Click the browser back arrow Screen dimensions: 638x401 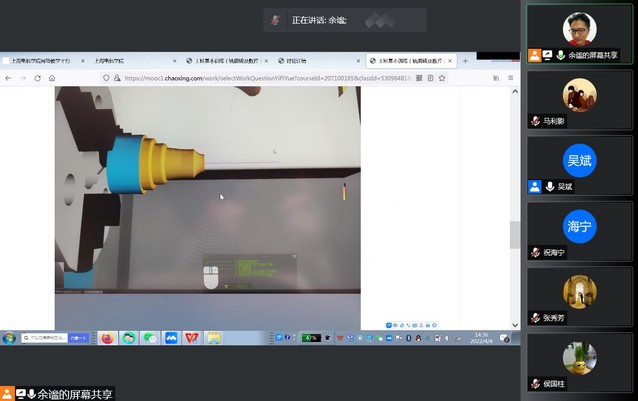pyautogui.click(x=10, y=78)
